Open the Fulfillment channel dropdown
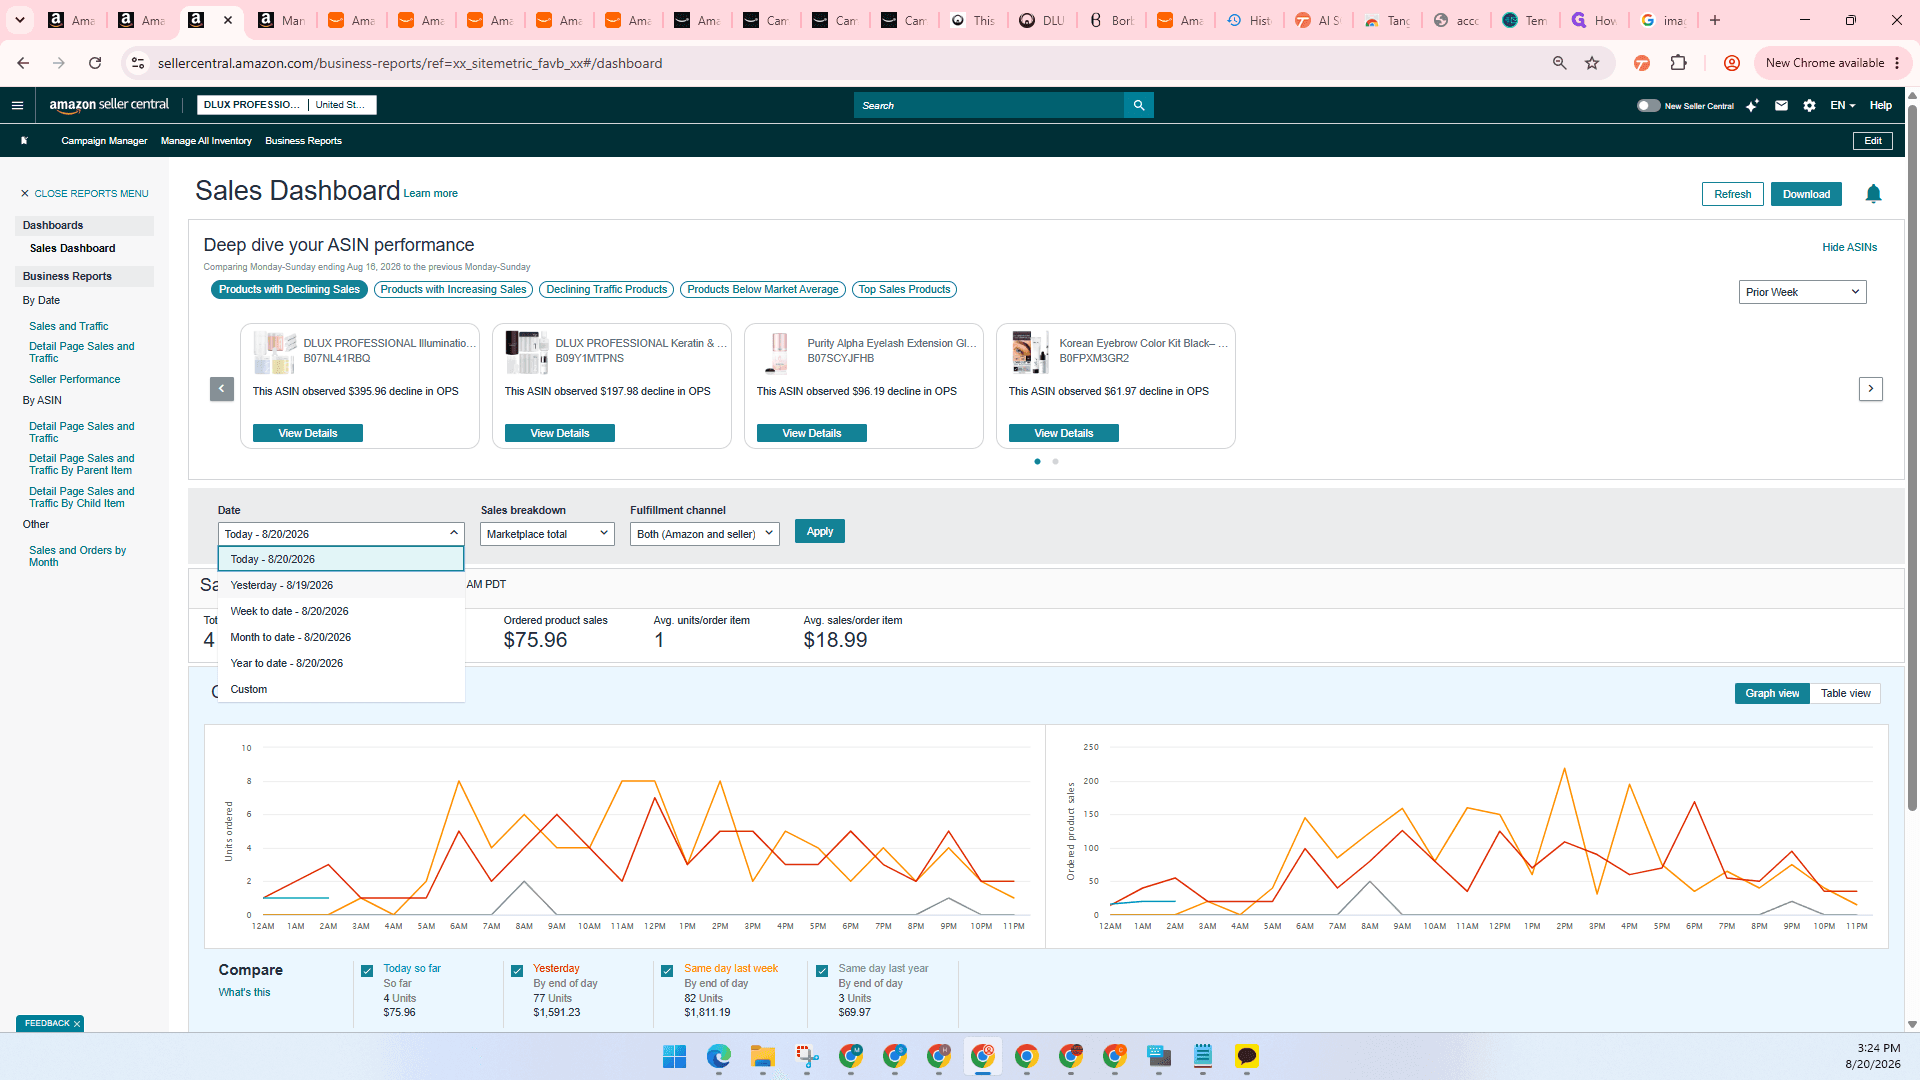The height and width of the screenshot is (1080, 1920). pos(704,534)
